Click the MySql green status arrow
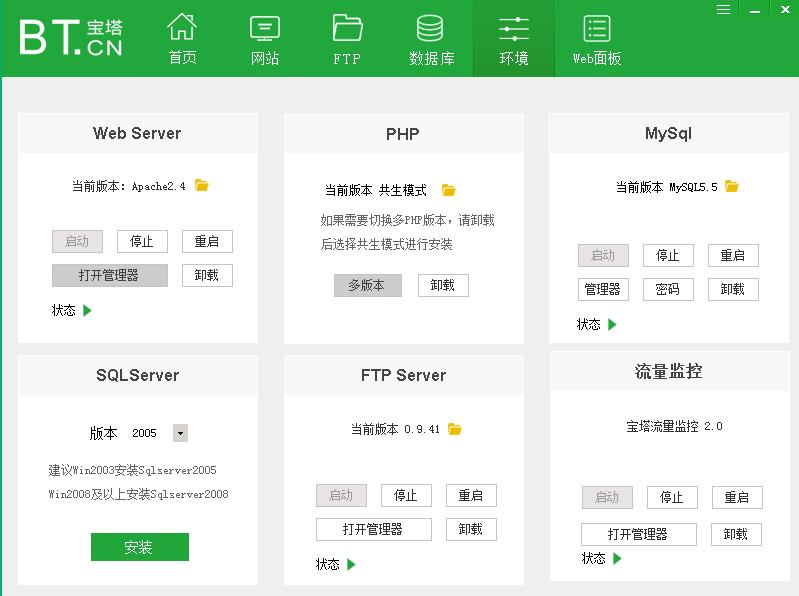 612,324
